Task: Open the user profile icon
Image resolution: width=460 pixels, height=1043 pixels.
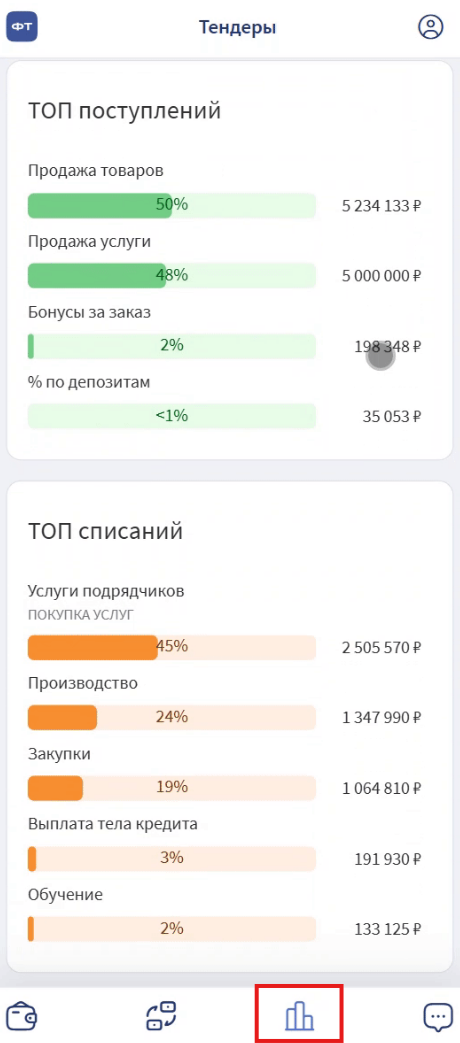Action: (x=430, y=27)
